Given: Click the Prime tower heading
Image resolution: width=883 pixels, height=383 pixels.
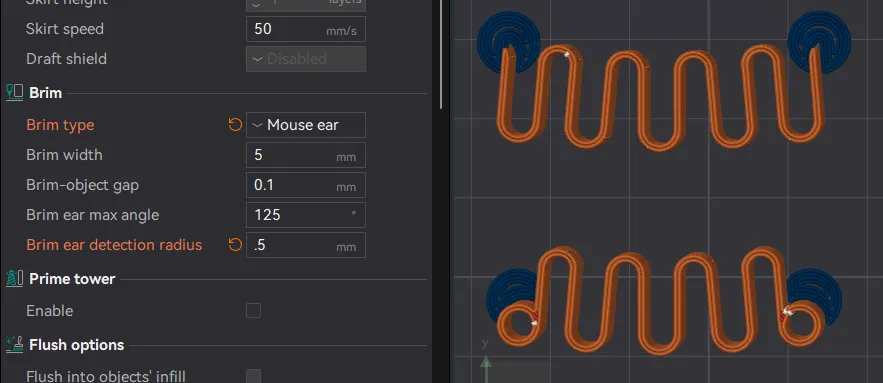Looking at the screenshot, I should 72,279.
